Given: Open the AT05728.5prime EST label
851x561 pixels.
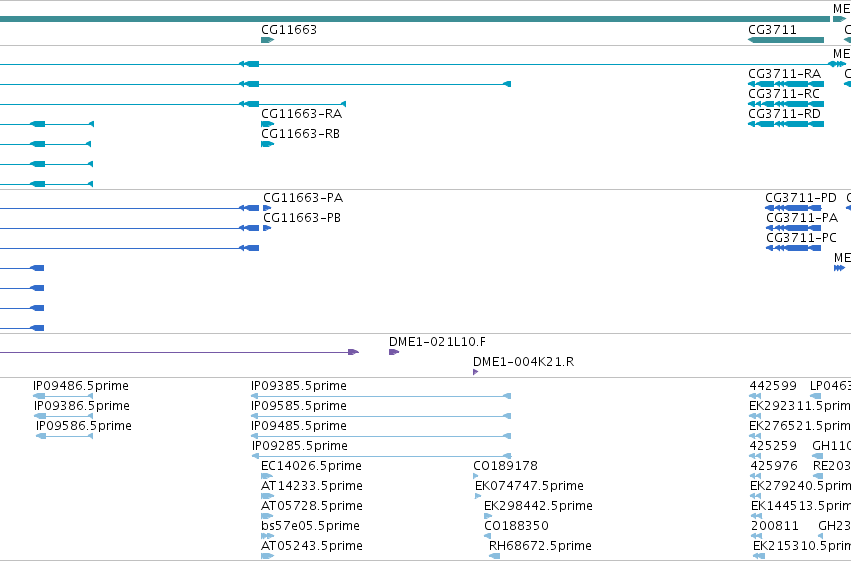Looking at the screenshot, I should 312,506.
